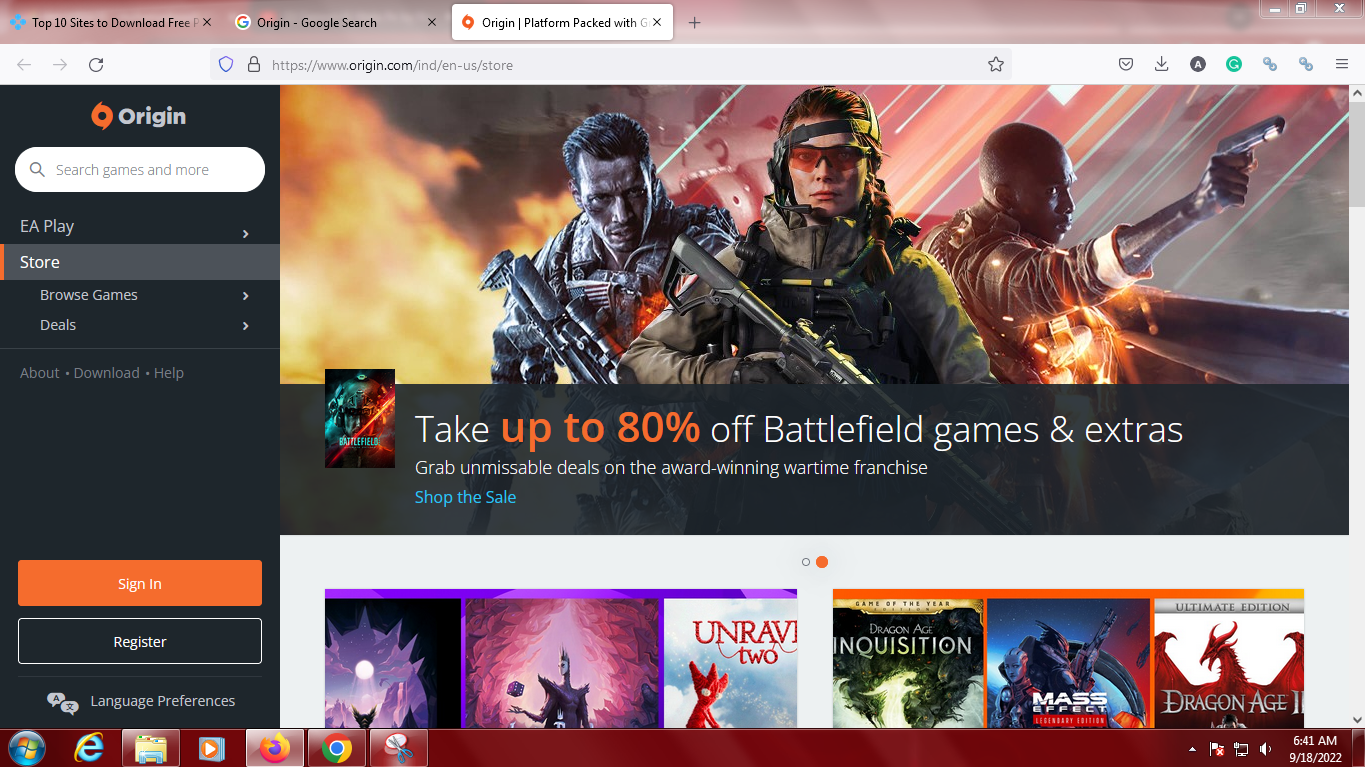This screenshot has height=767, width=1365.
Task: Bookmark this page with the star icon
Action: coord(996,65)
